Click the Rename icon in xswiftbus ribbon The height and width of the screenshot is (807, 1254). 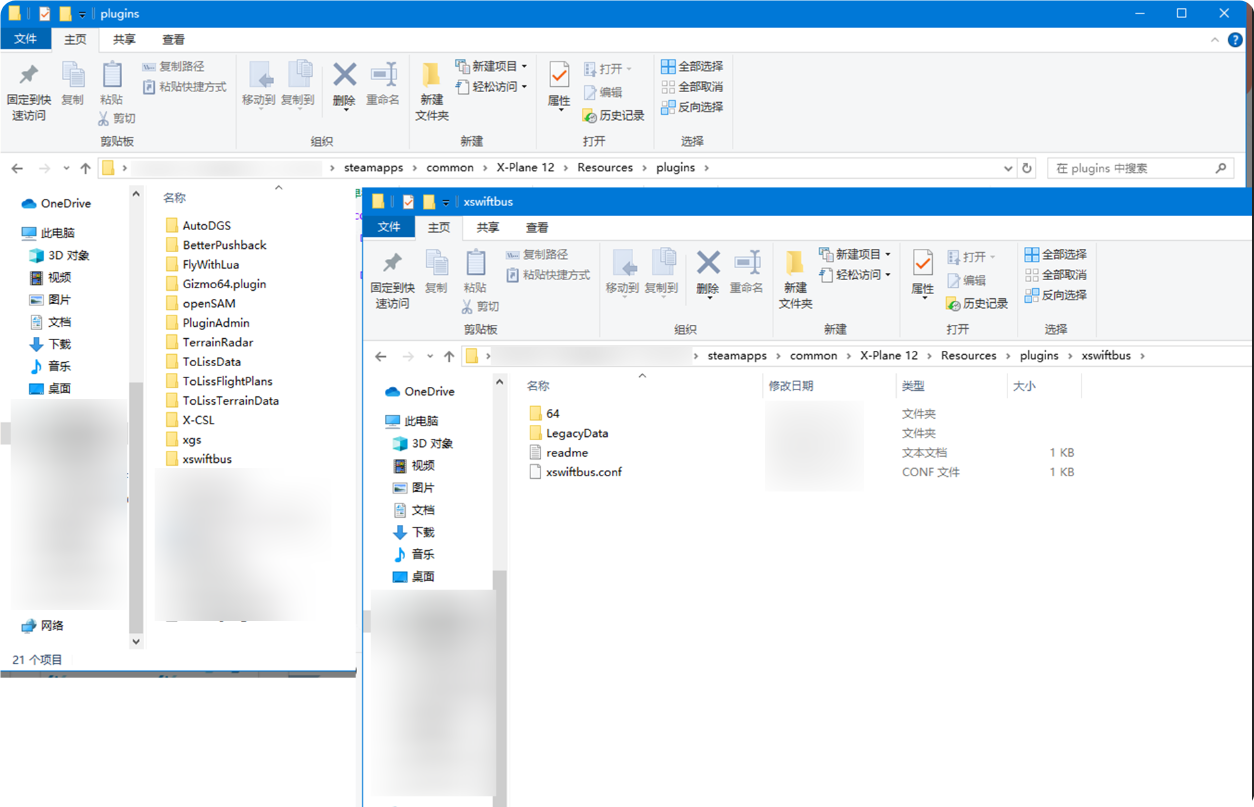(x=746, y=272)
